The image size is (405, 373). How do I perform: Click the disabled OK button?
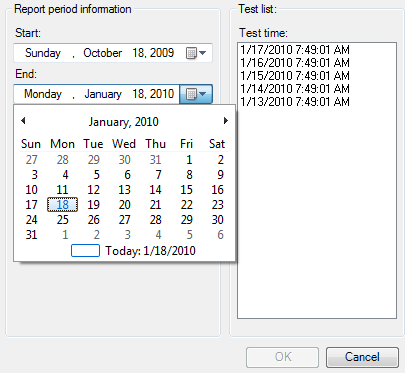point(283,357)
